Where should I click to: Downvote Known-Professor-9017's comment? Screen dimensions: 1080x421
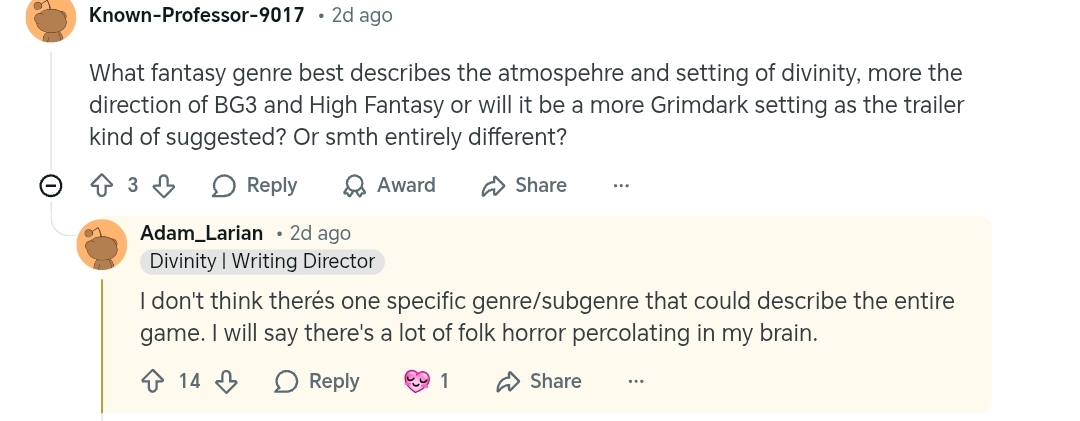(164, 186)
